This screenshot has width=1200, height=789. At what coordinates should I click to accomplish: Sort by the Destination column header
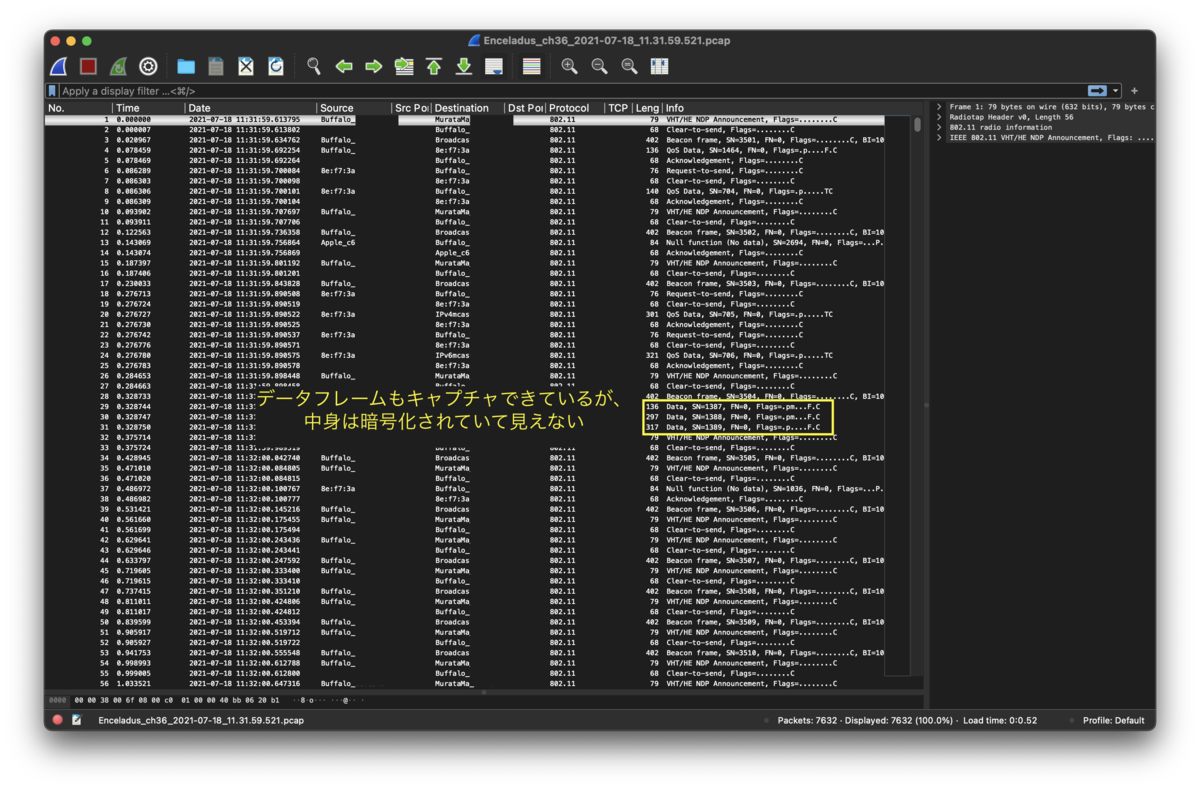click(467, 108)
